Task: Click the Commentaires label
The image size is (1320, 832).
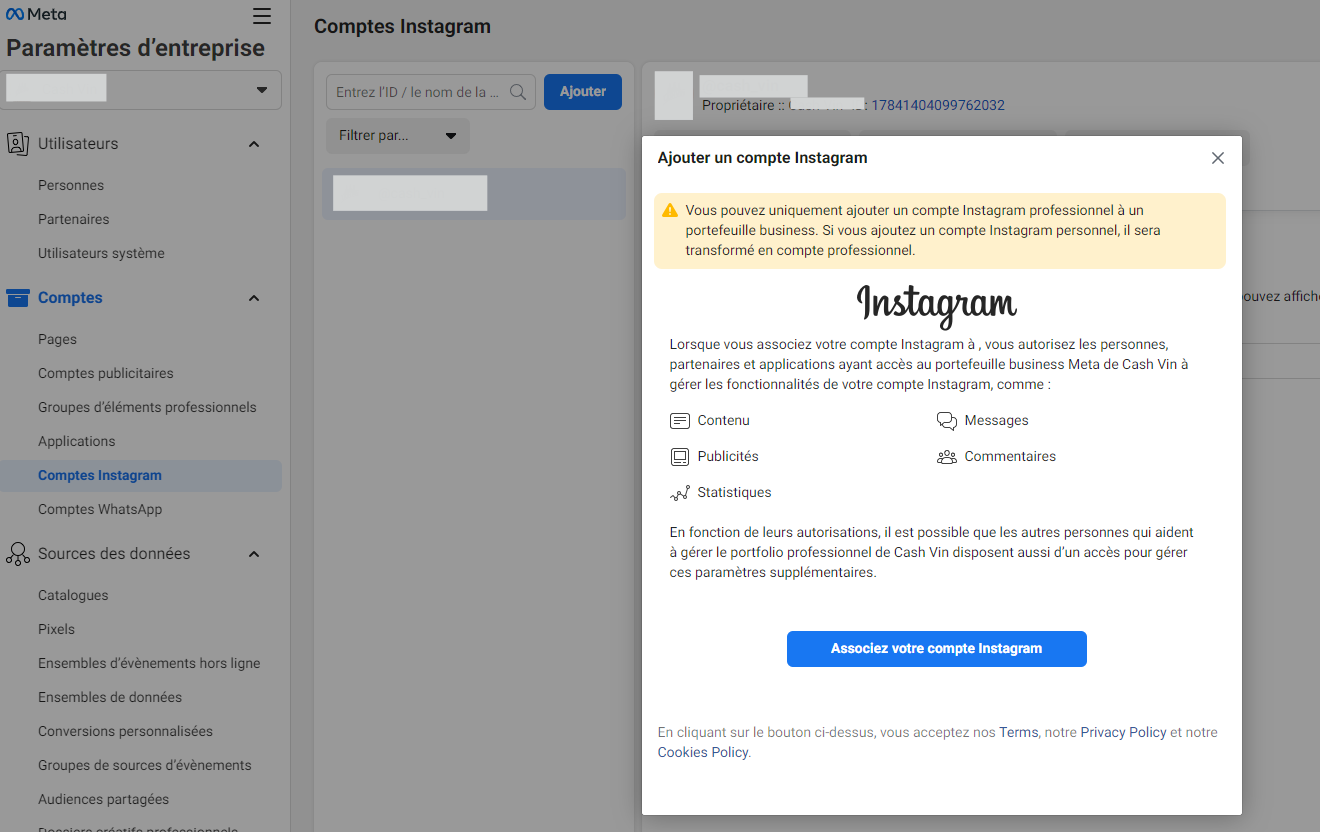Action: 1010,457
